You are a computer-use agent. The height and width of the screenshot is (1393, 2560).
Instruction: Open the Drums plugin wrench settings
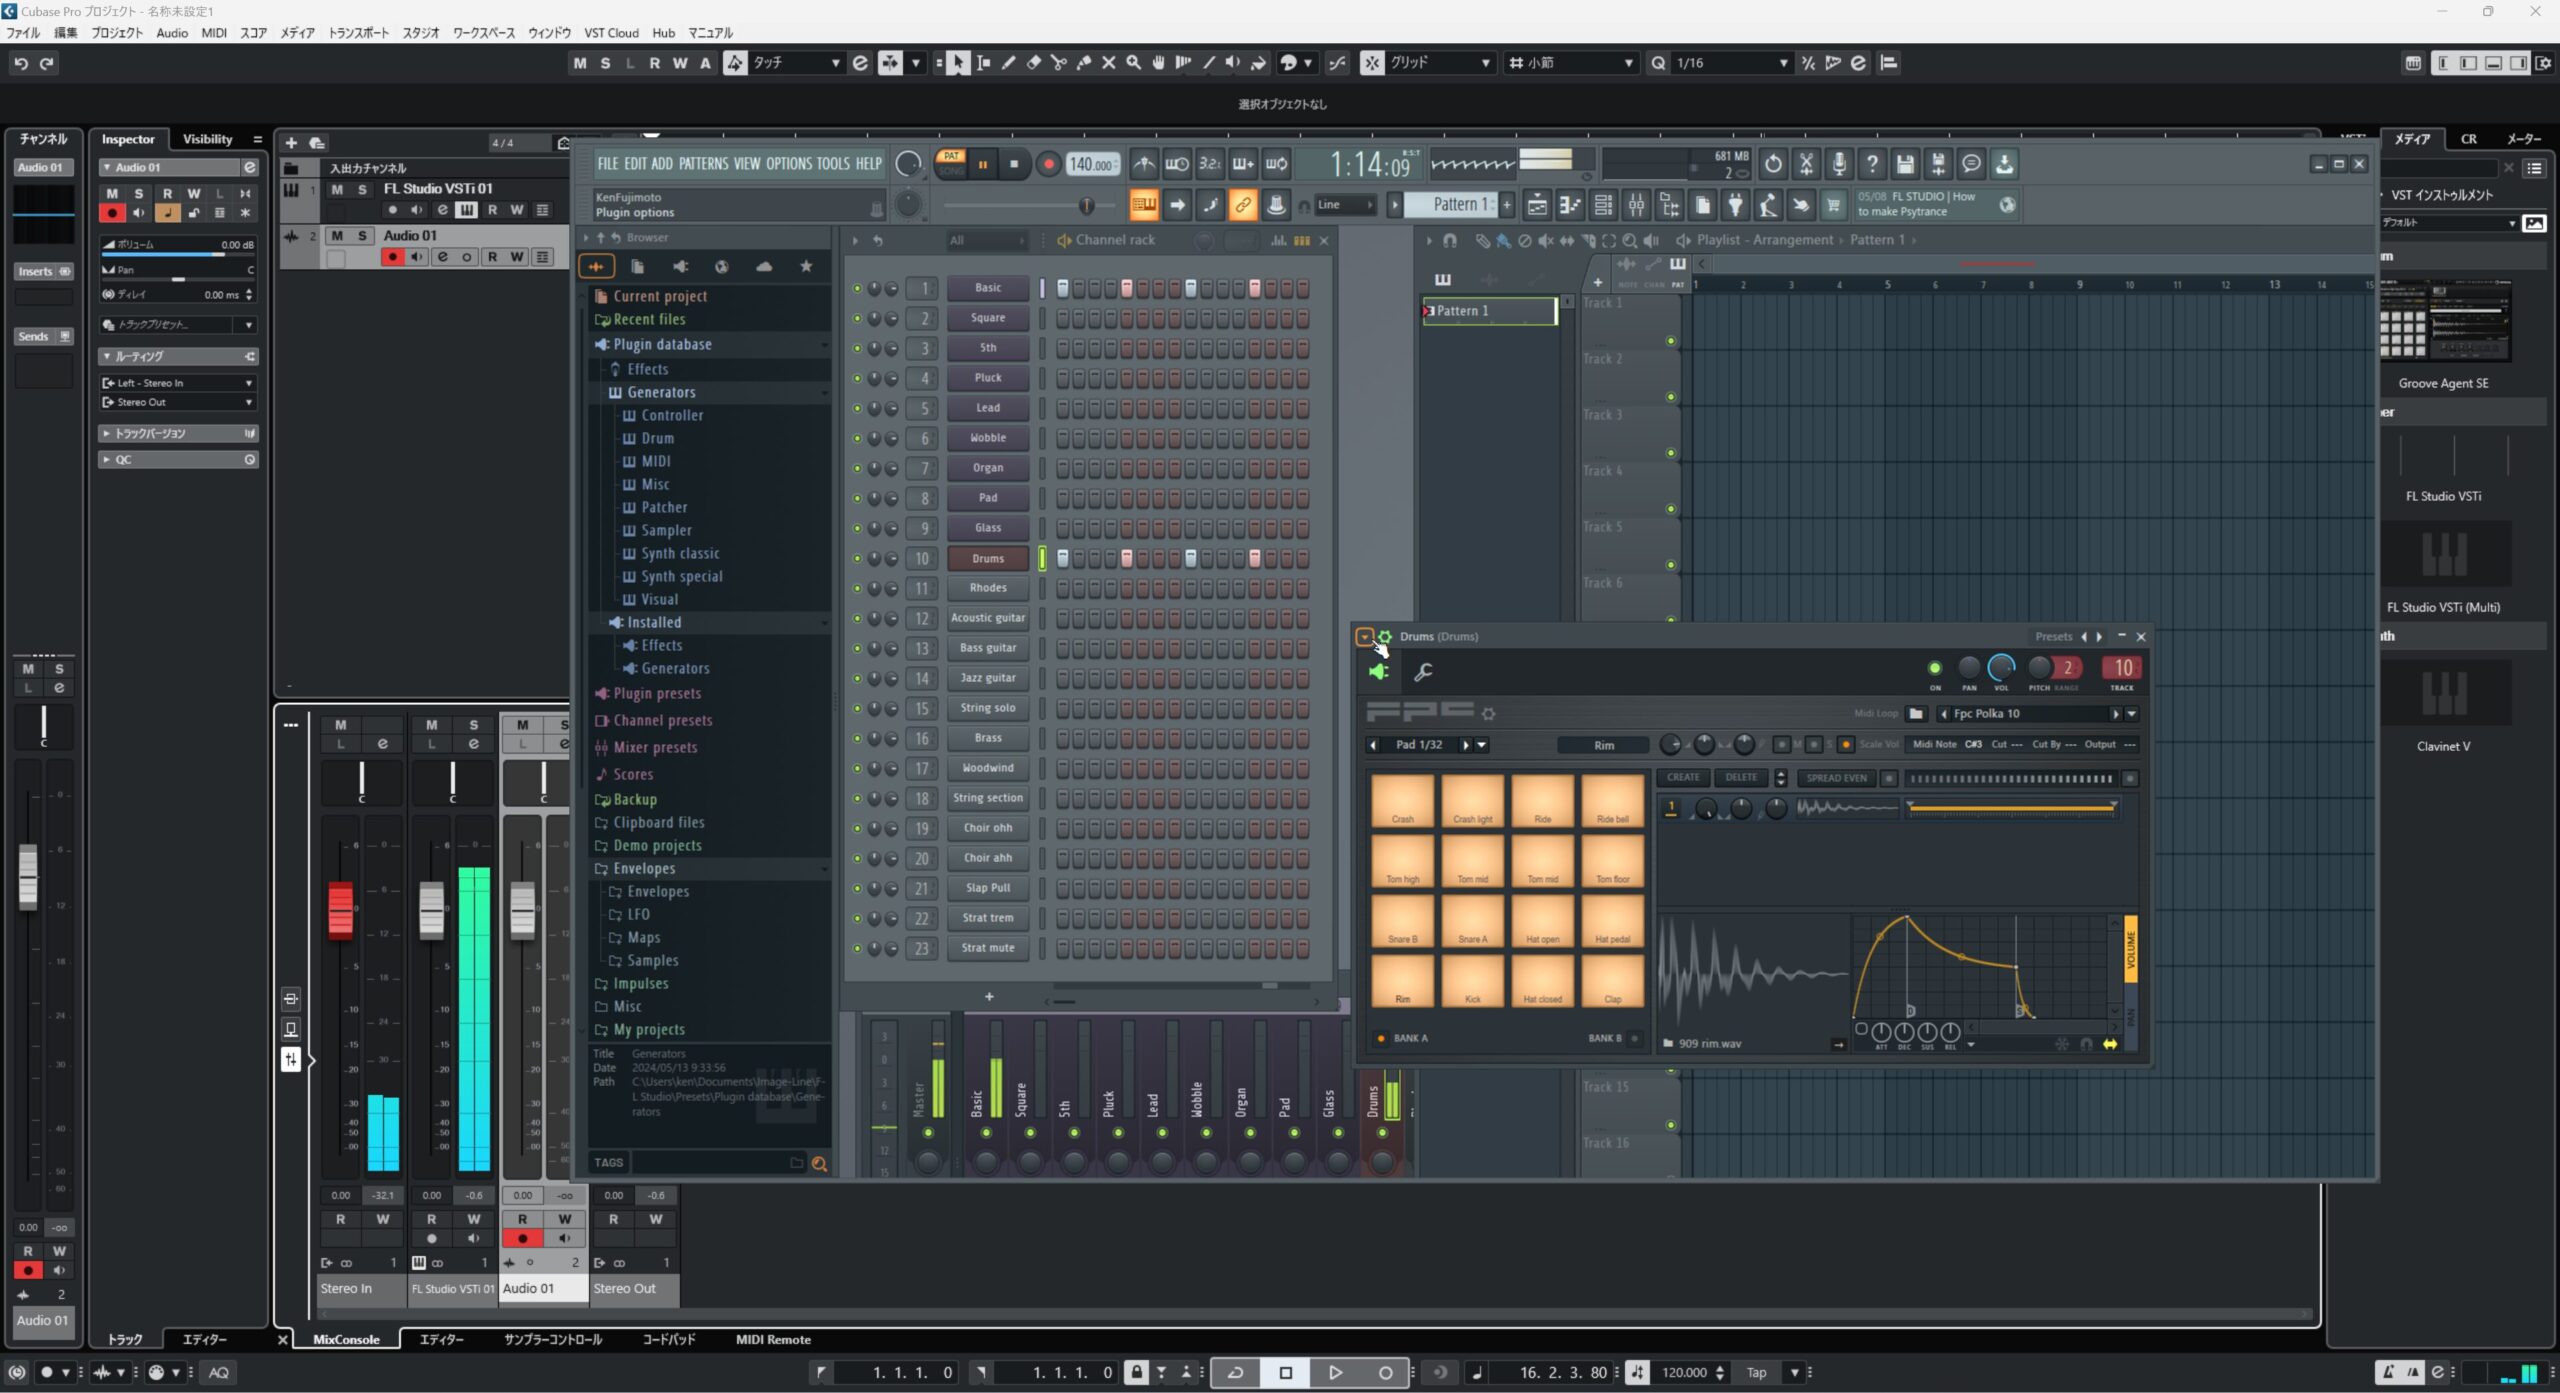coord(1423,672)
